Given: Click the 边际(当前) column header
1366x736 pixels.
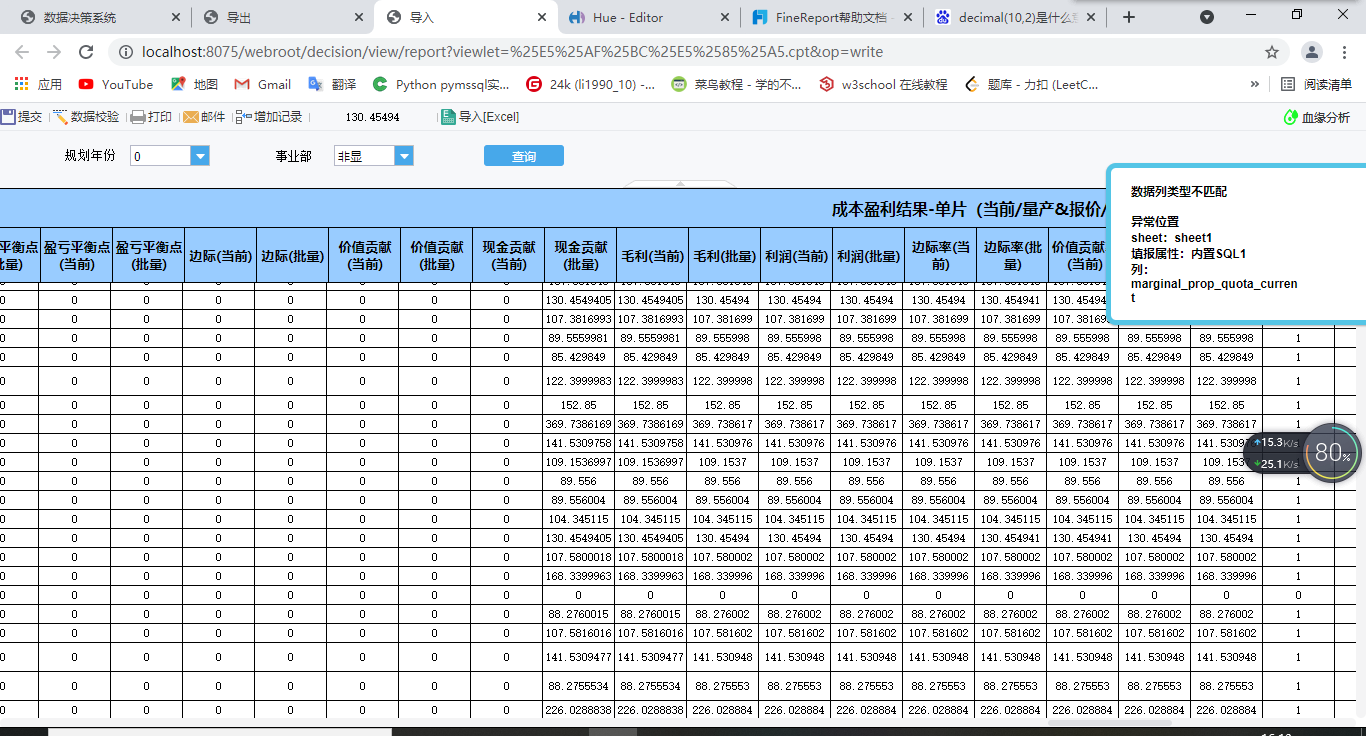Looking at the screenshot, I should [220, 256].
